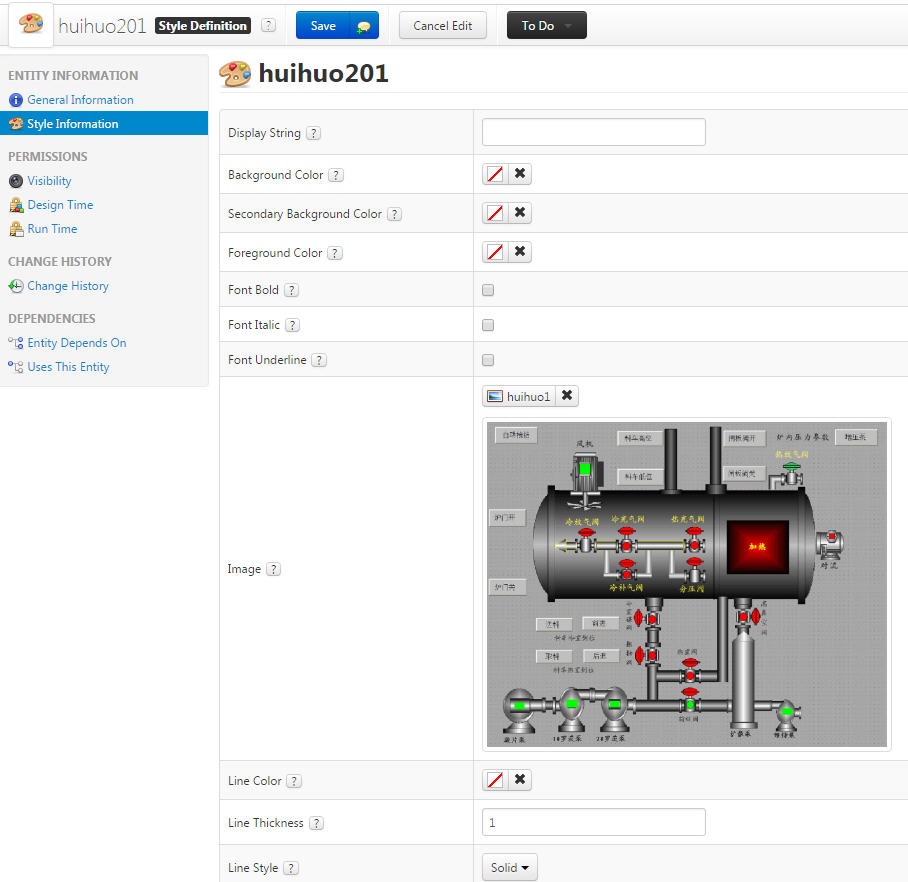This screenshot has width=908, height=882.
Task: Go to General Information section
Action: (x=80, y=100)
